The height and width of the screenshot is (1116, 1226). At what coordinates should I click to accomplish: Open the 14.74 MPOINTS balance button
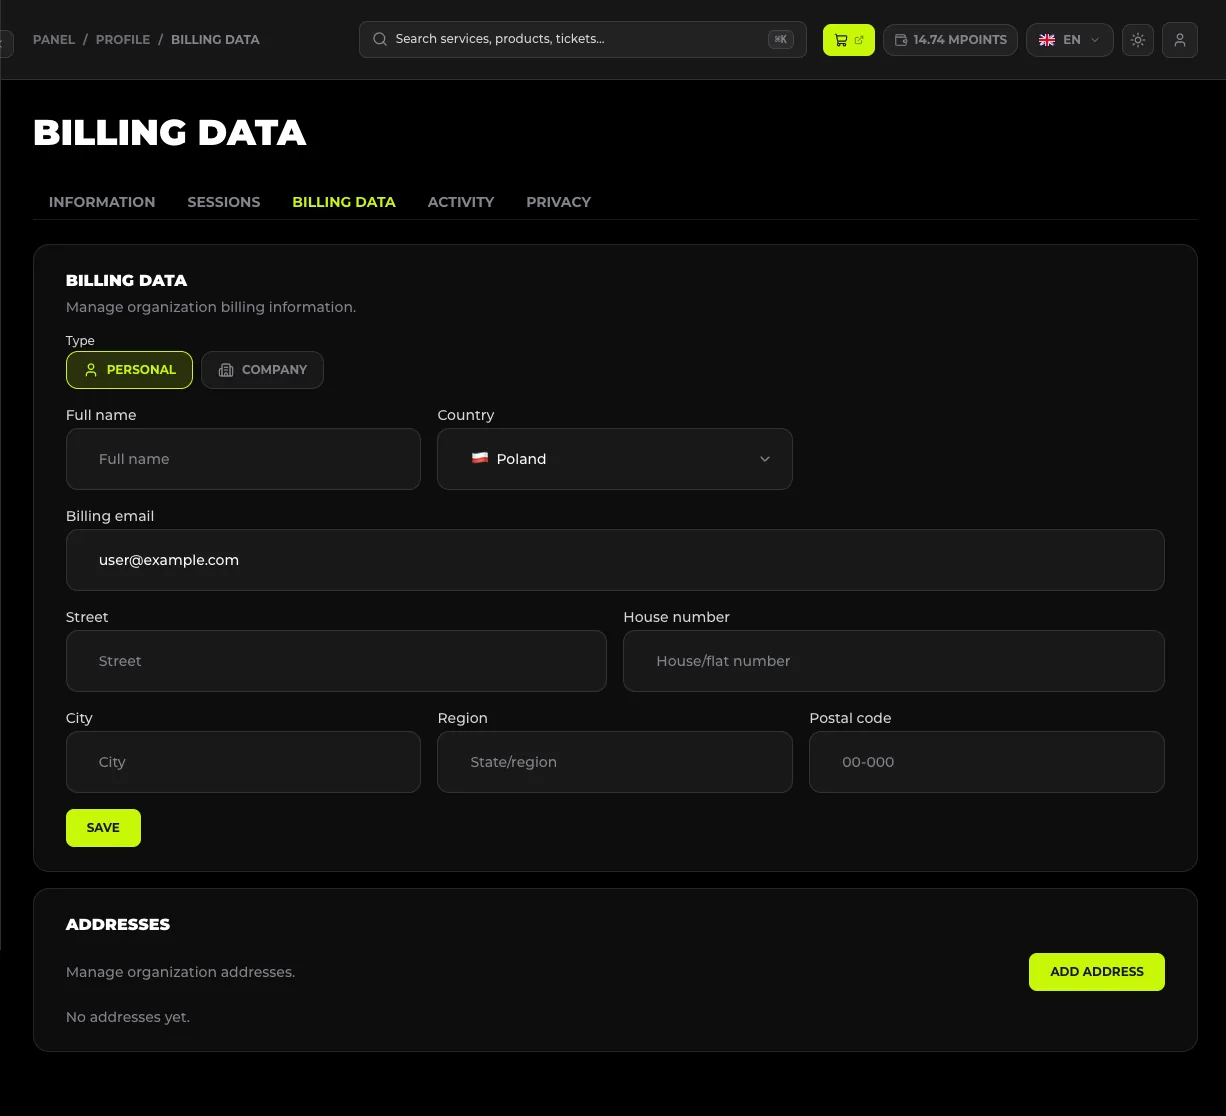(x=950, y=40)
